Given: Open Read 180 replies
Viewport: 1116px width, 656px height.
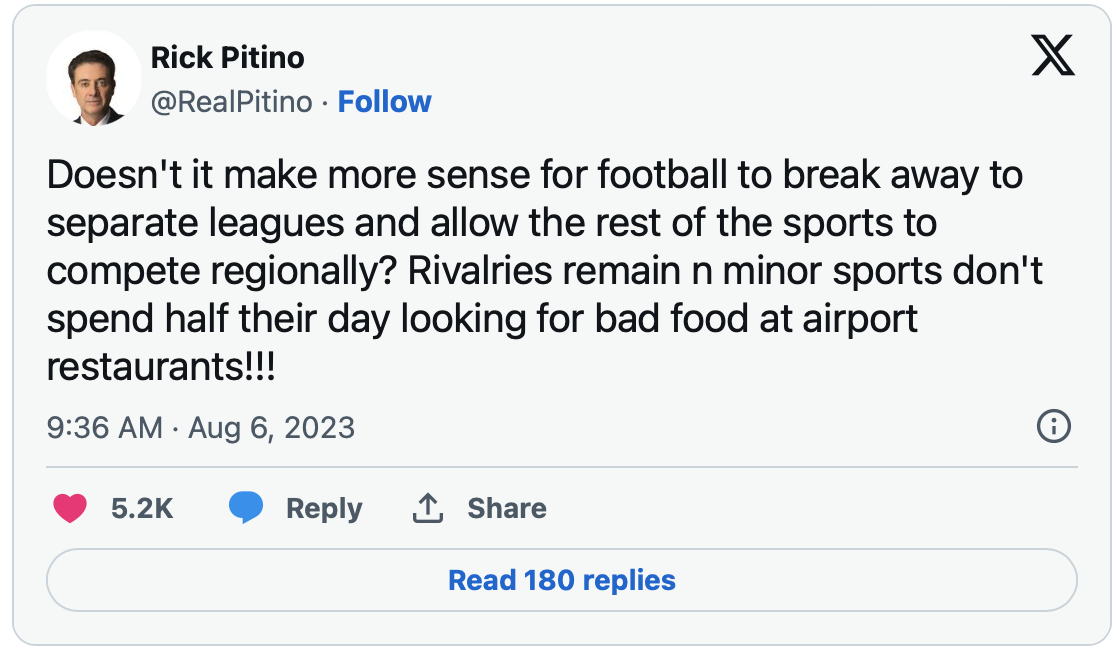Looking at the screenshot, I should (561, 580).
